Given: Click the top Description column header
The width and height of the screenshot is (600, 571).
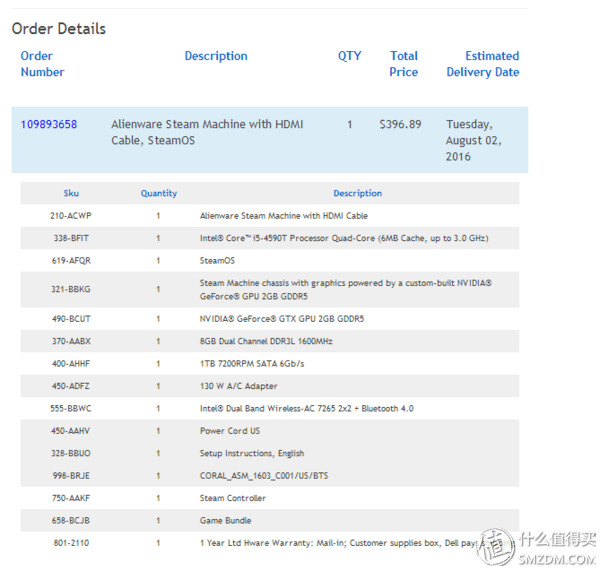Looking at the screenshot, I should 216,56.
